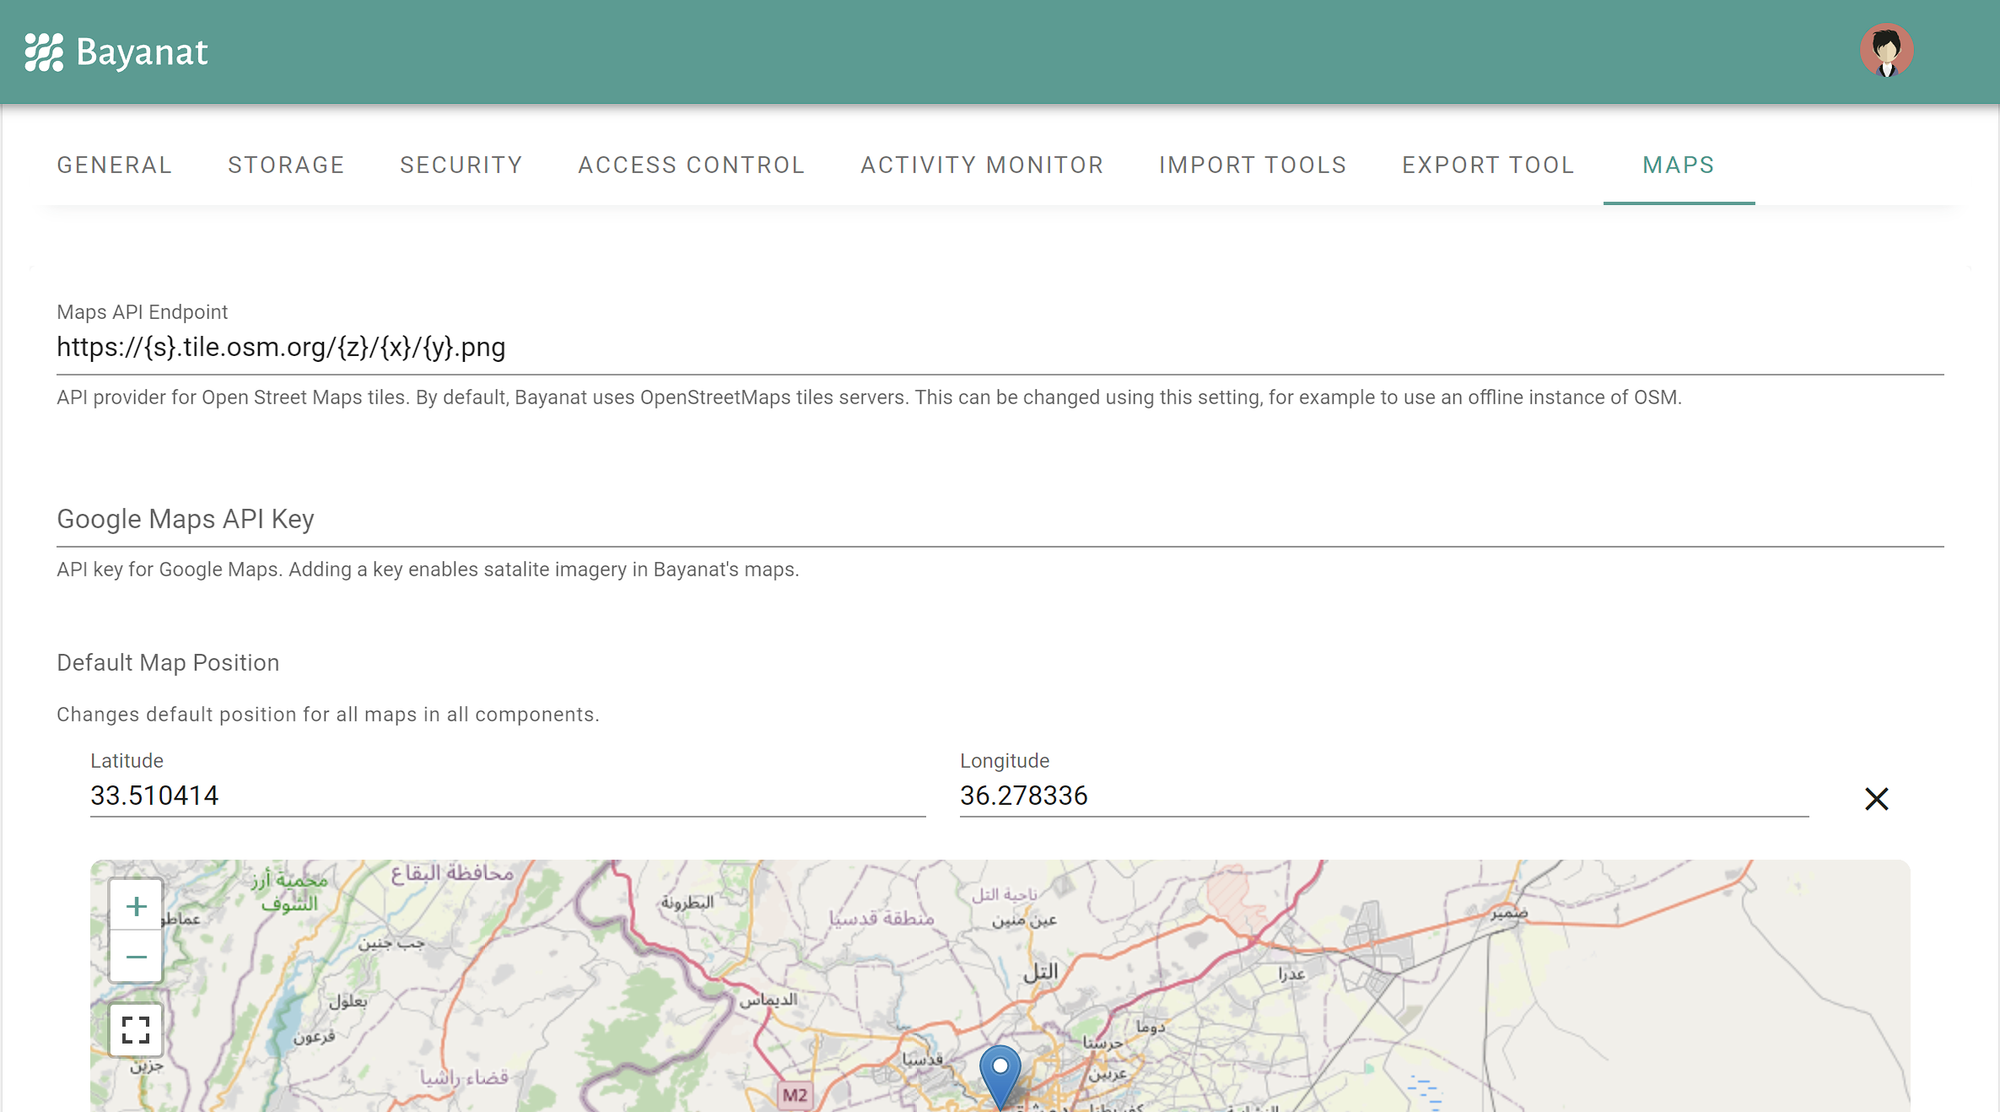The image size is (2000, 1112).
Task: Click the Latitude input field
Action: [x=507, y=796]
